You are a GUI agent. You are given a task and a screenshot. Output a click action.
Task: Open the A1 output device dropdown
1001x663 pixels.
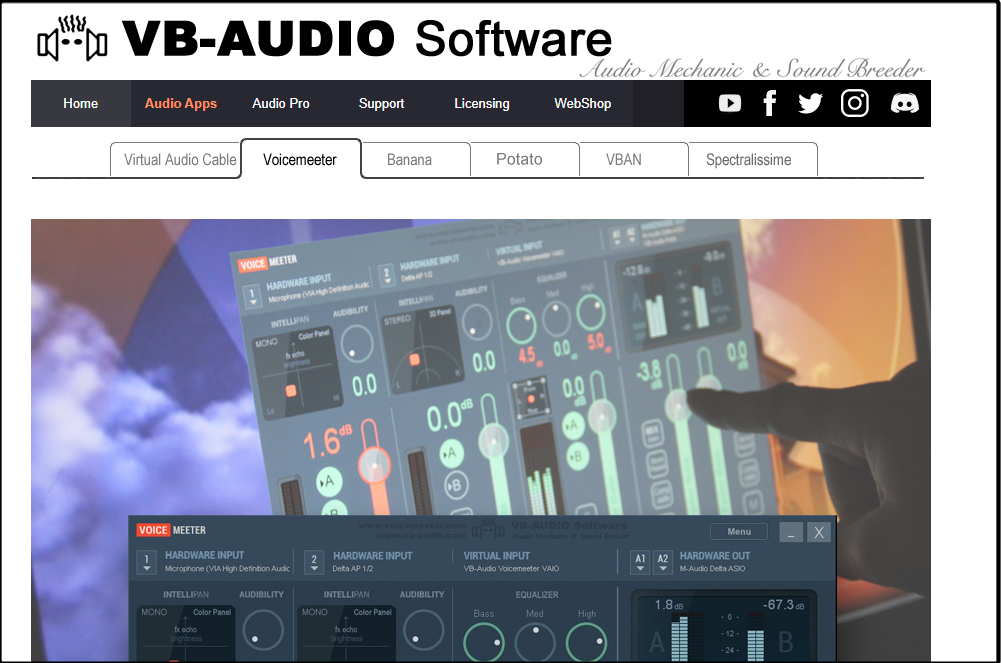coord(640,562)
